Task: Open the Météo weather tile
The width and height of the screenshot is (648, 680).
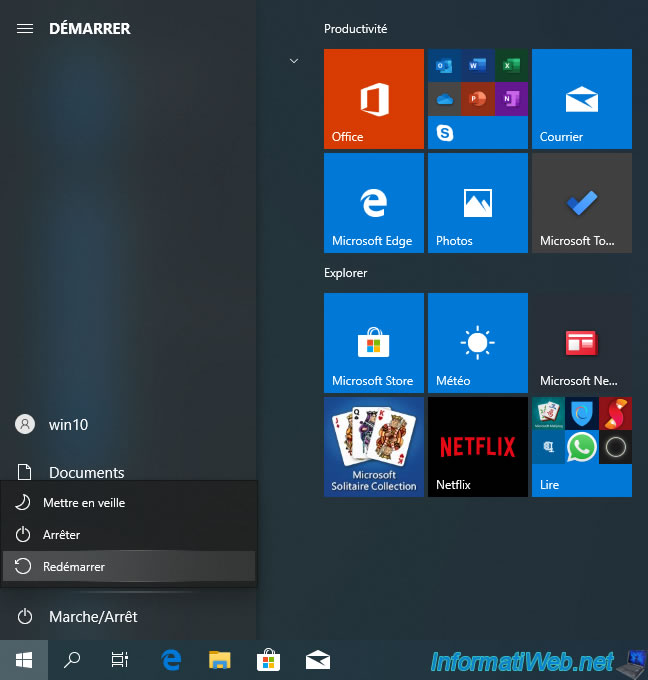Action: 477,343
